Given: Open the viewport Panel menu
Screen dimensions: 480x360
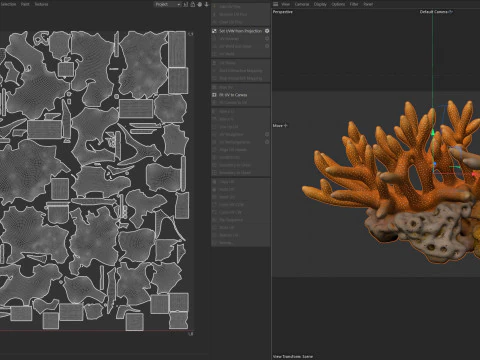Looking at the screenshot, I should pyautogui.click(x=368, y=4).
